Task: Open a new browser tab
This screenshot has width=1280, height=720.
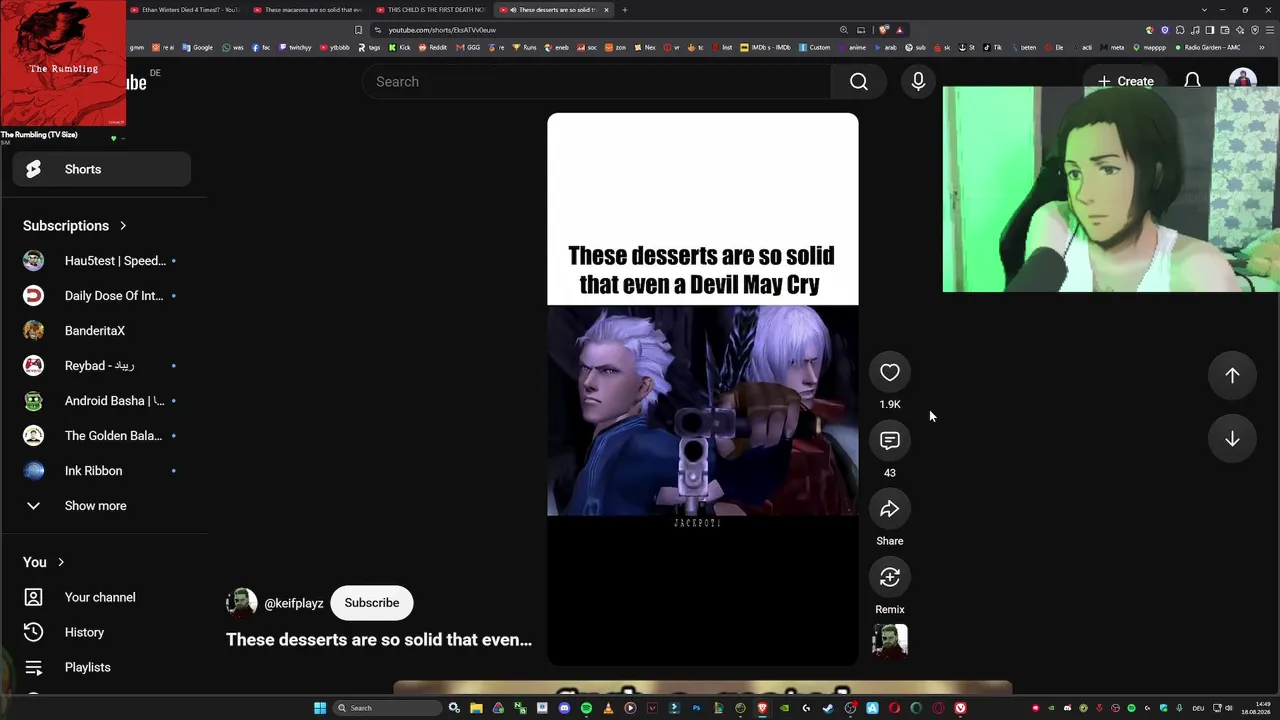Action: [x=624, y=10]
